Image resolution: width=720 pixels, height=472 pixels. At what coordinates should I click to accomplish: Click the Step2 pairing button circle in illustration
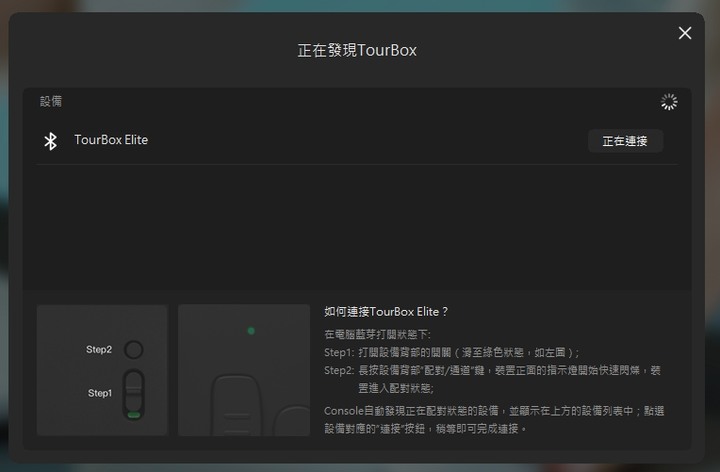pos(134,349)
